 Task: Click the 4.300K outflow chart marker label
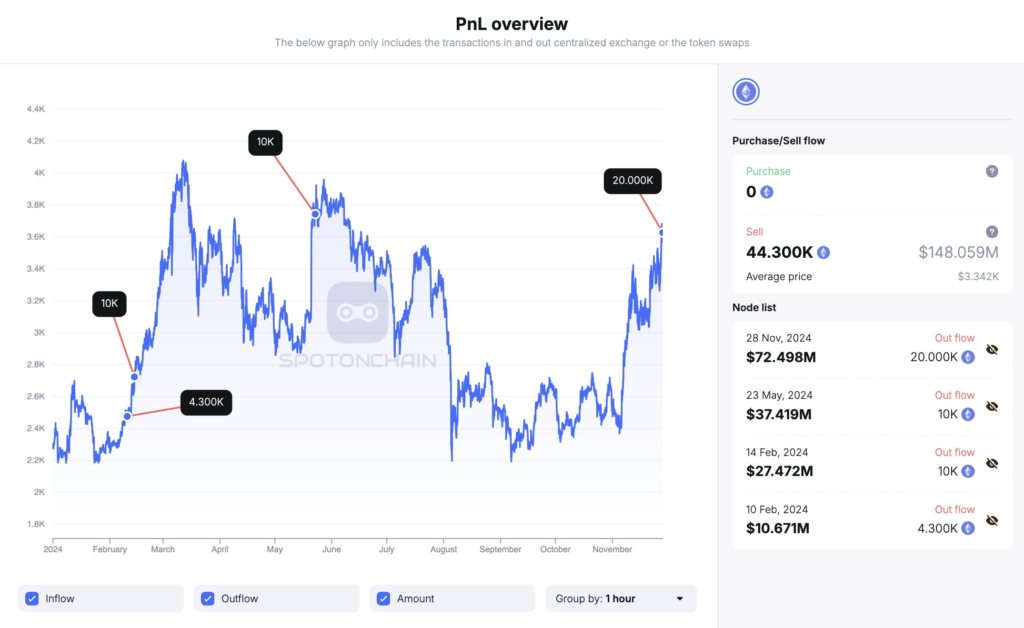pyautogui.click(x=206, y=402)
